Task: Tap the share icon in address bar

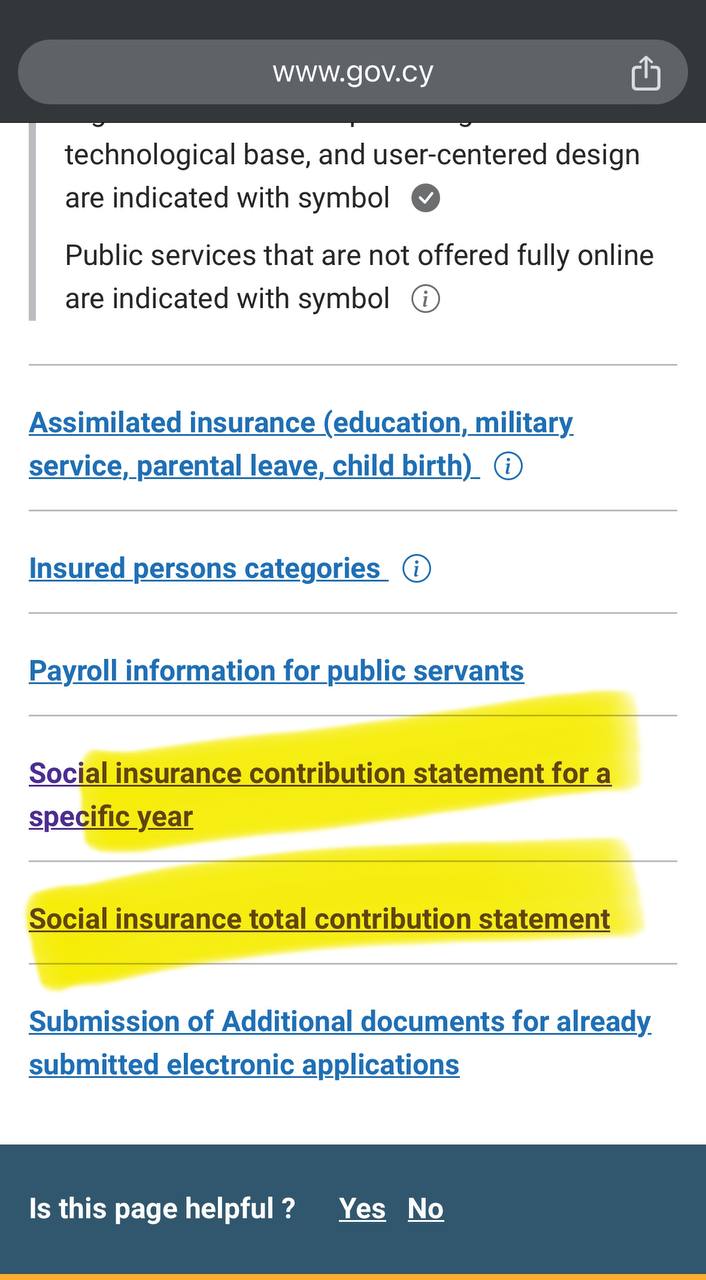Action: 646,73
